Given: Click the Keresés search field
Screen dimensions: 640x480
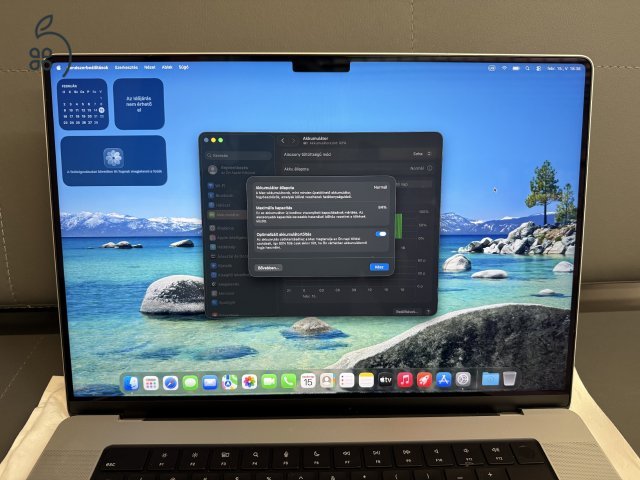Looking at the screenshot, I should click(239, 156).
